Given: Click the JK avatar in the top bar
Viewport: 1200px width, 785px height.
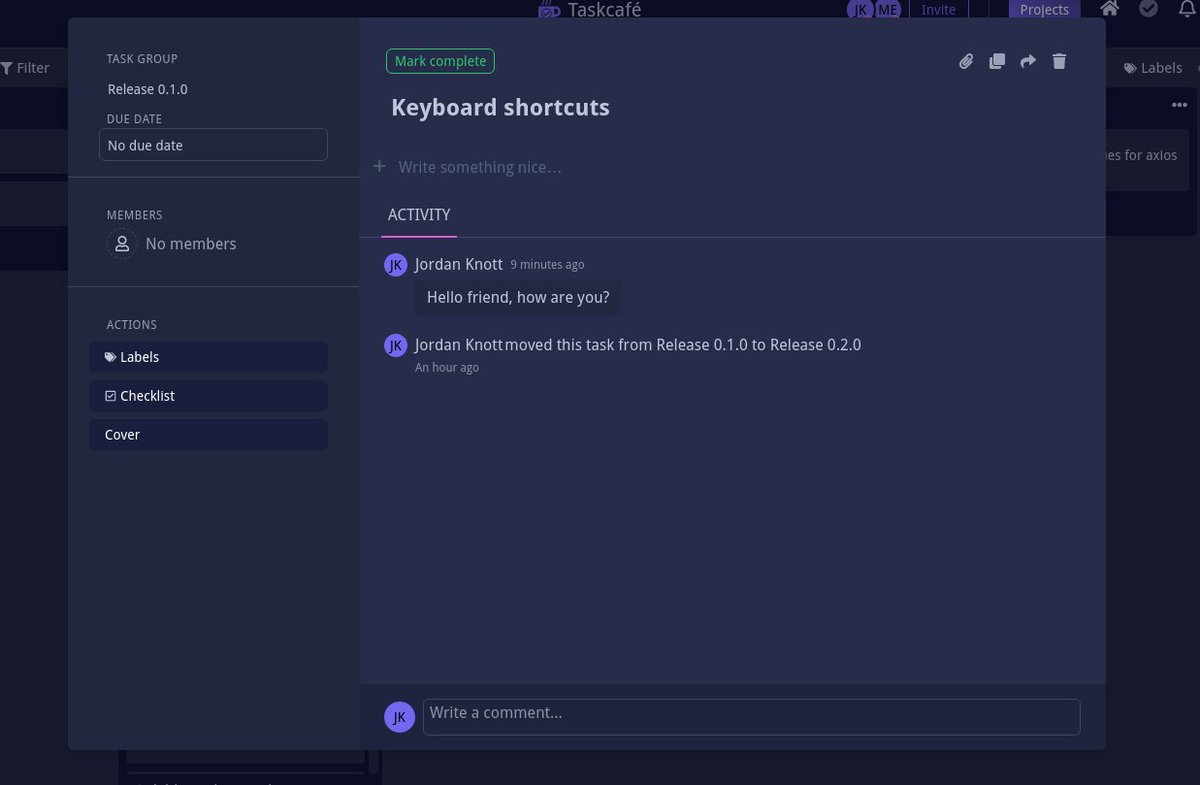Looking at the screenshot, I should pos(860,9).
